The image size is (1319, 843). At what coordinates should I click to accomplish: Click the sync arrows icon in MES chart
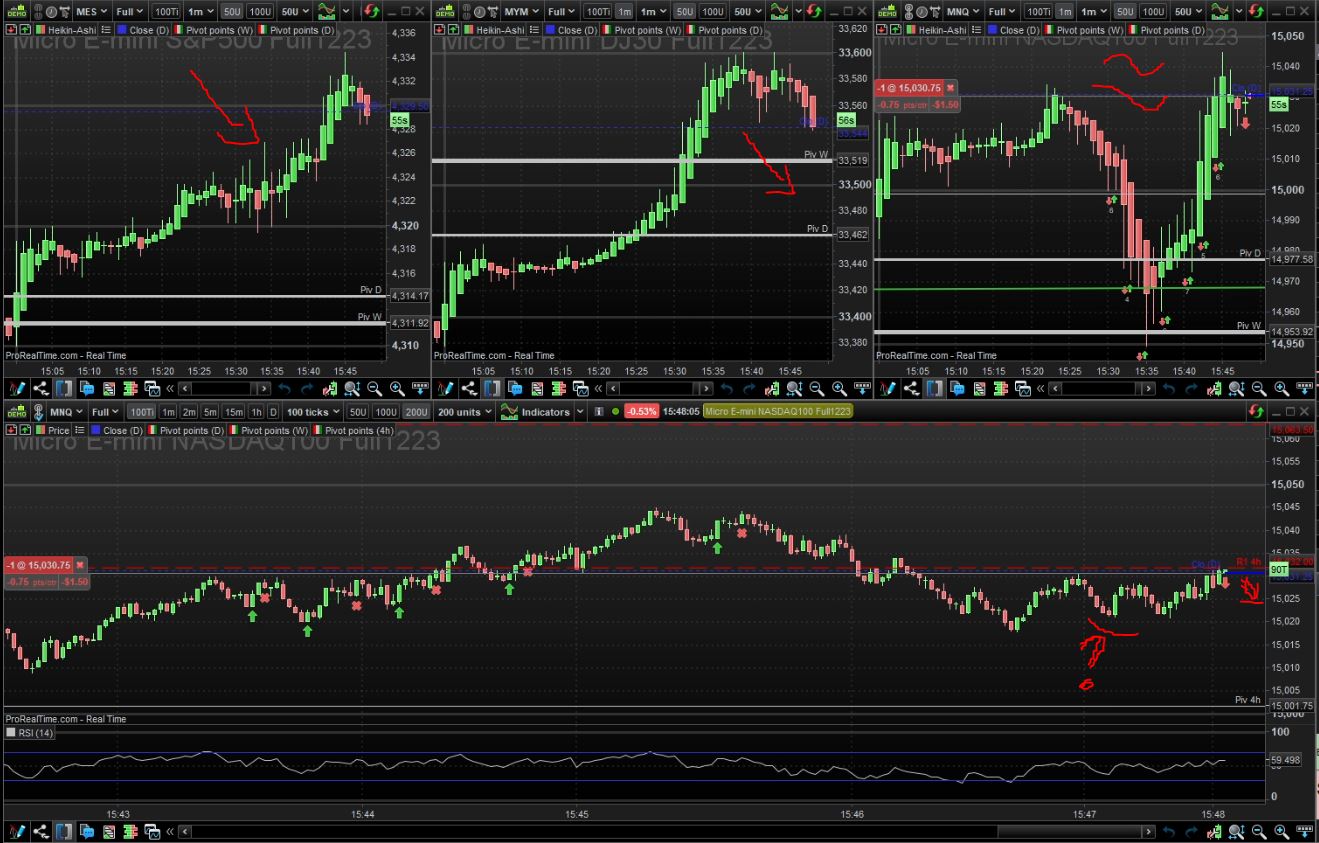tap(371, 12)
